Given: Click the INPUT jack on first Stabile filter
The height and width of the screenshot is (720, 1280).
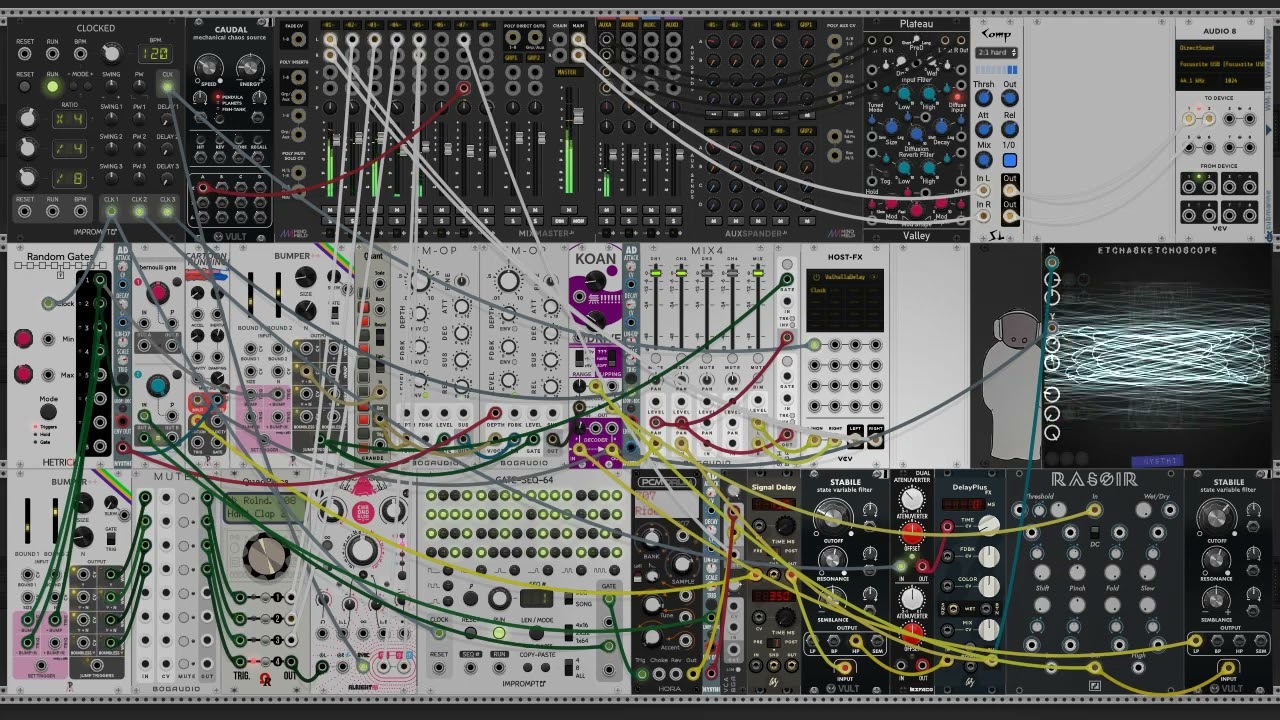Looking at the screenshot, I should pos(845,667).
